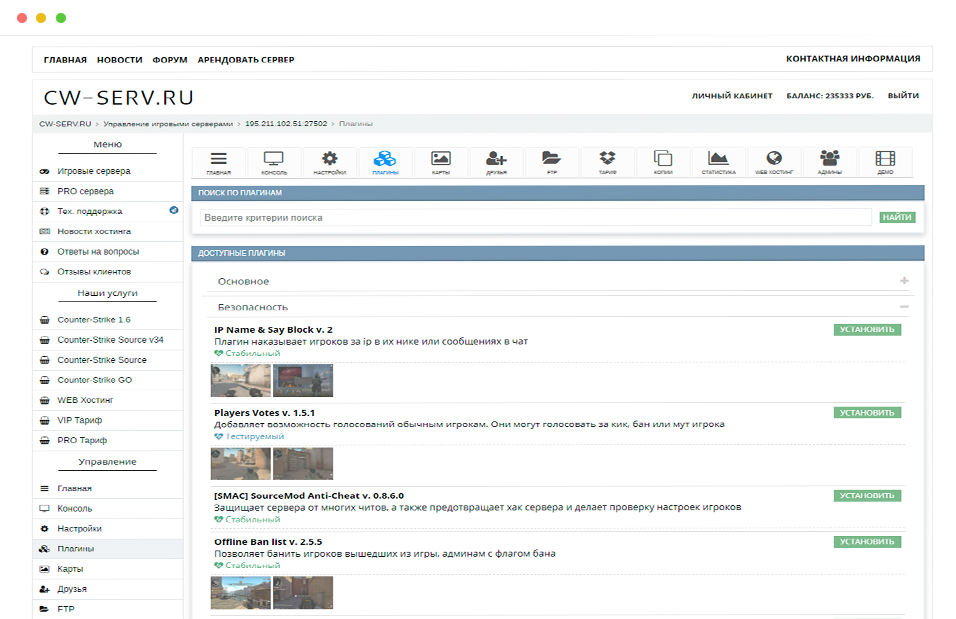Open Counter-Strike GO in sidebar services

[x=94, y=380]
